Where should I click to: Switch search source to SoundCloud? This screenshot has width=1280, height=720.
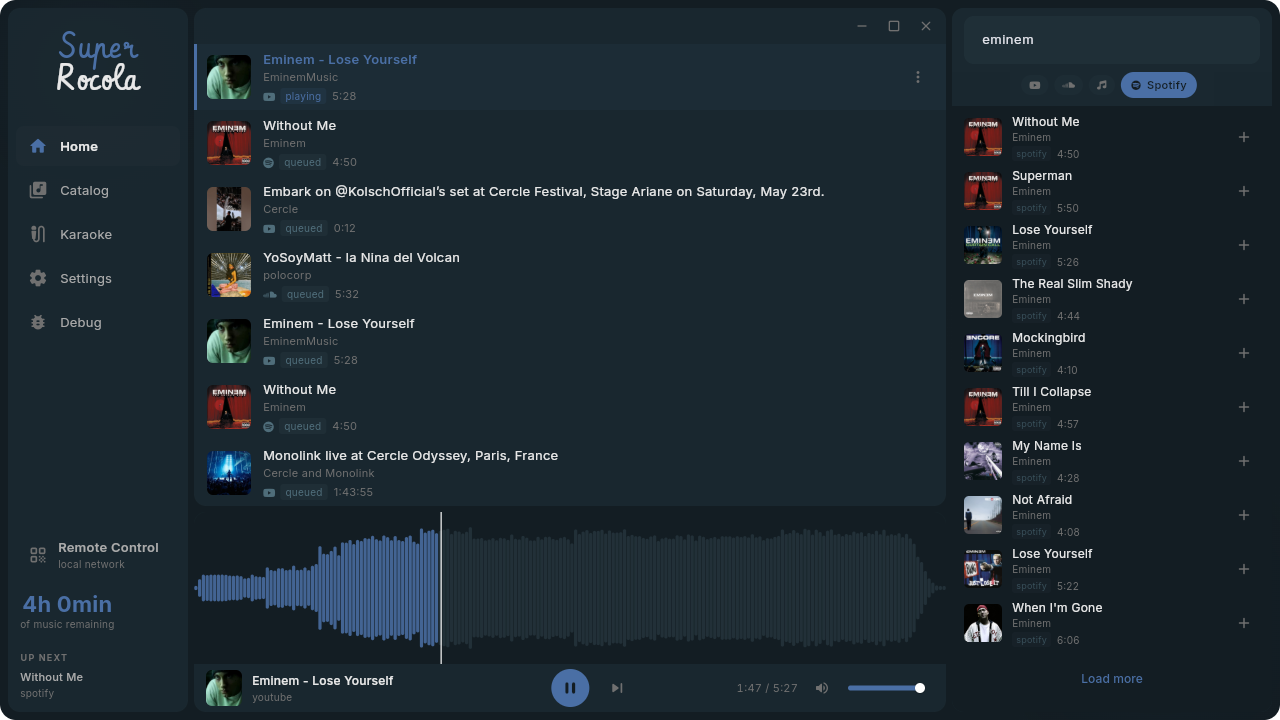(x=1068, y=85)
